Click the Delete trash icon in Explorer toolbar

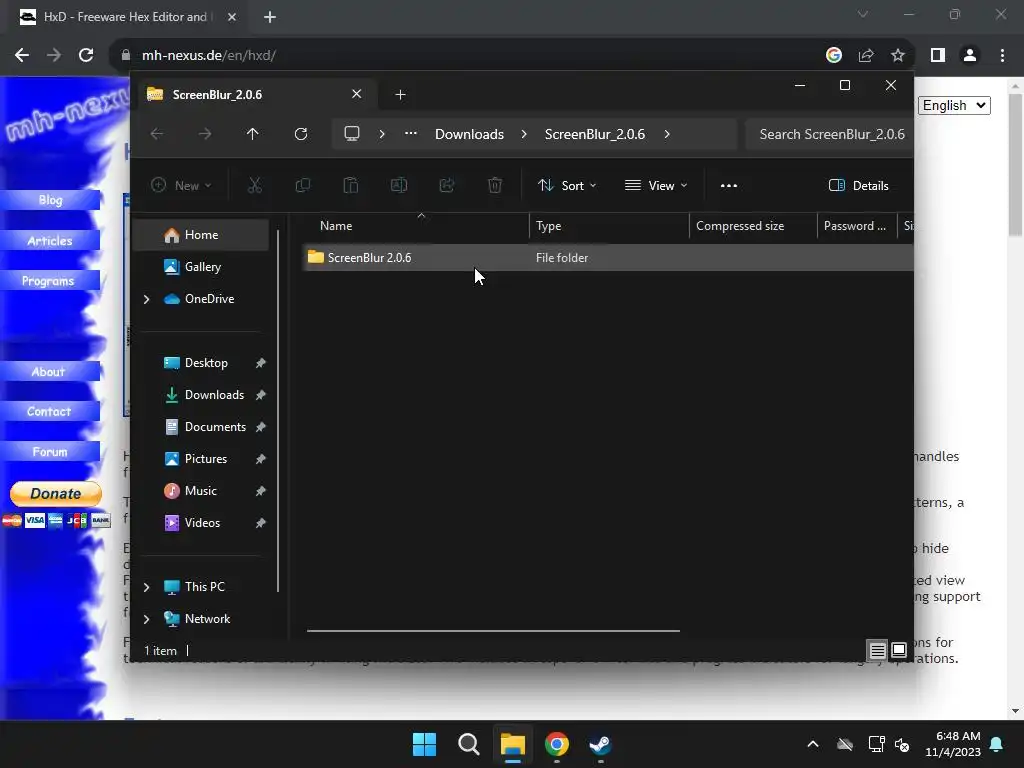point(495,185)
